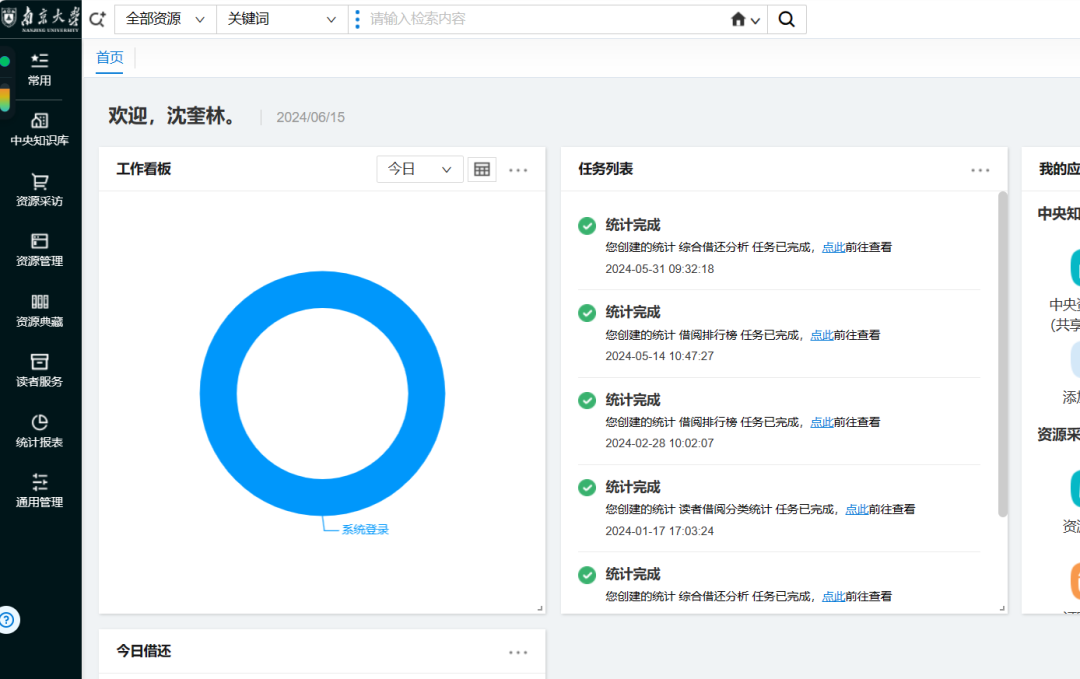Open the 关键词 search field dropdown
The image size is (1080, 679).
[281, 18]
